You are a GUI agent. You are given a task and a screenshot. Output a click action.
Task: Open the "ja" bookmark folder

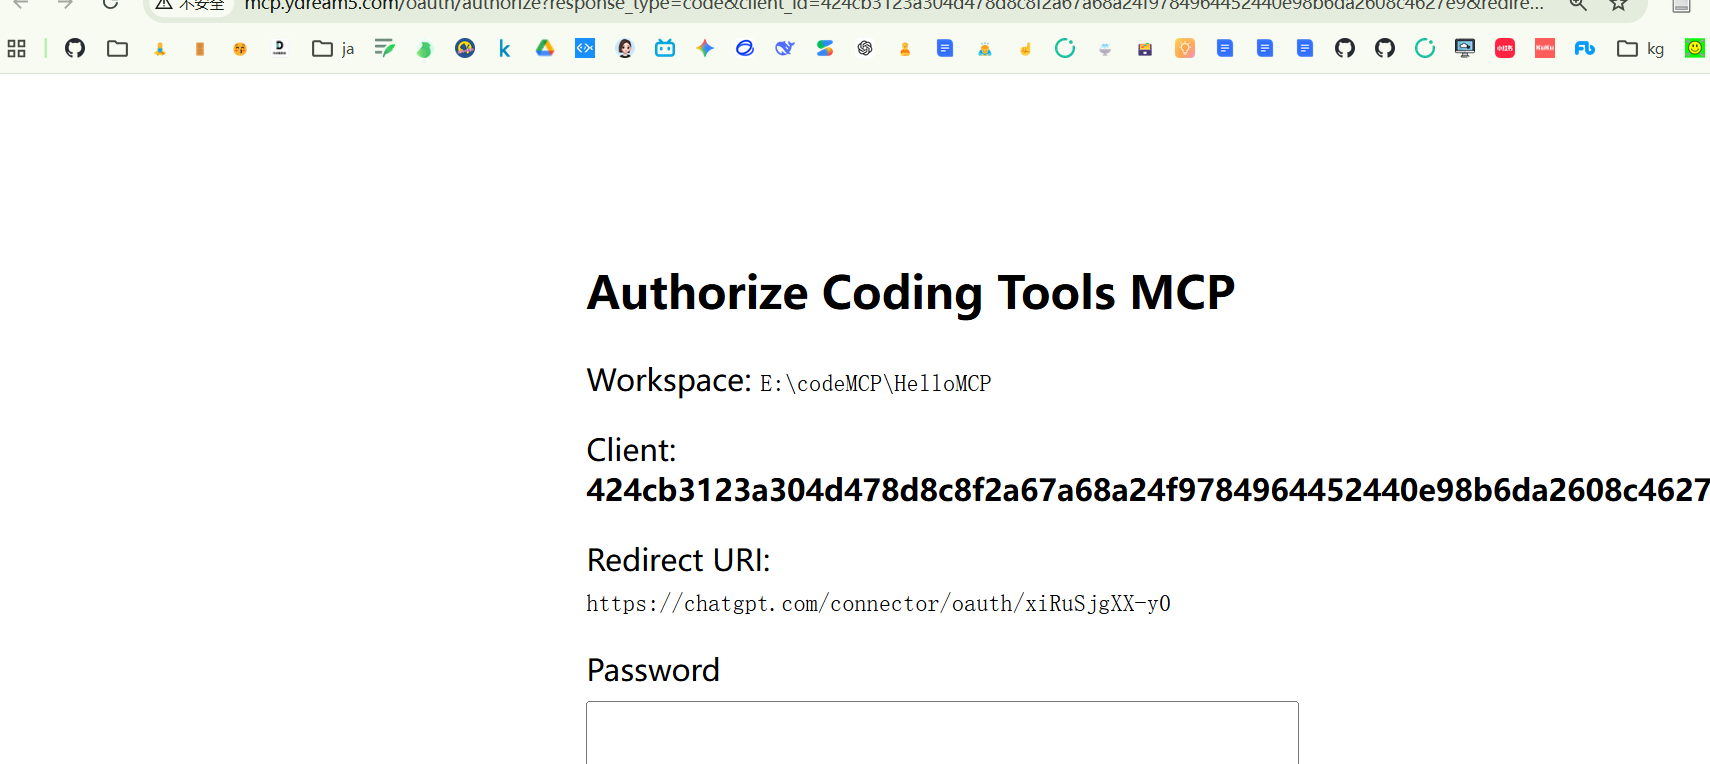[x=333, y=48]
